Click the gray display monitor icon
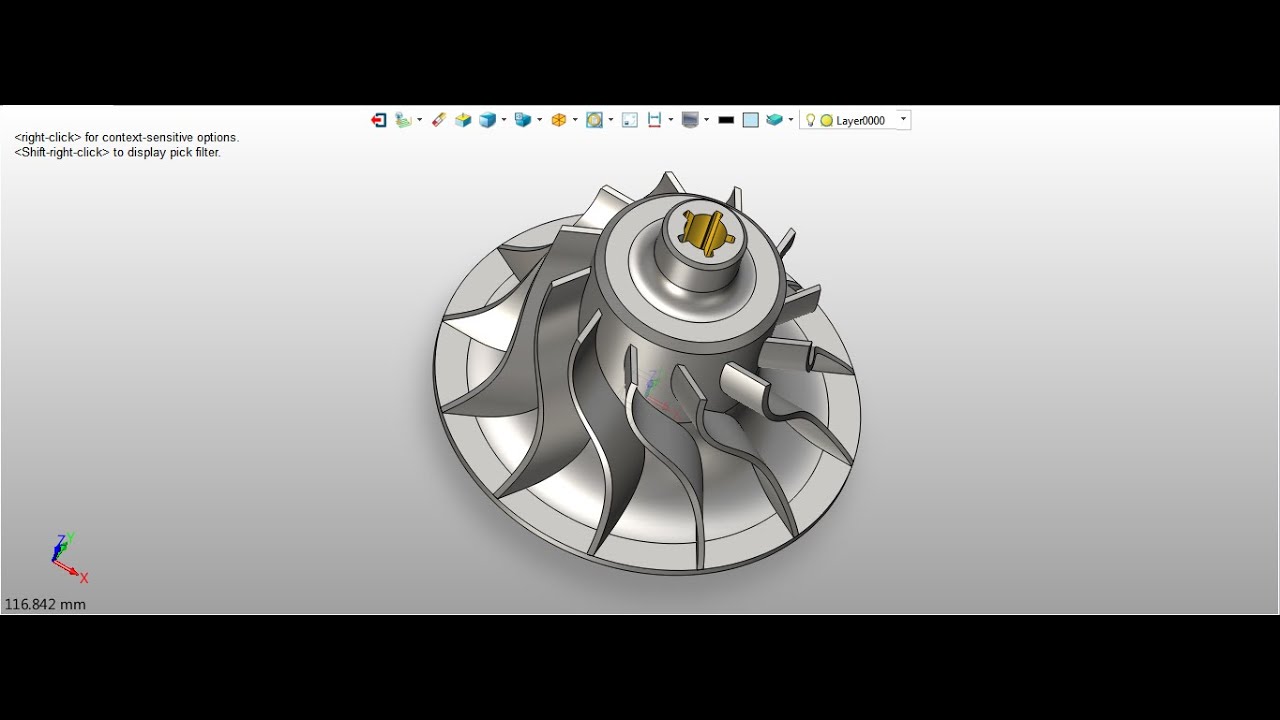The image size is (1280, 720). click(x=689, y=120)
